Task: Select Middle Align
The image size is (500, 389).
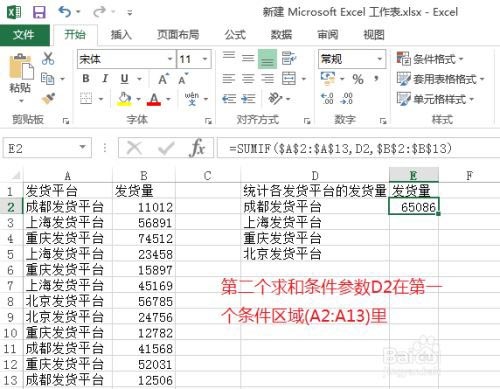Action: coord(248,59)
